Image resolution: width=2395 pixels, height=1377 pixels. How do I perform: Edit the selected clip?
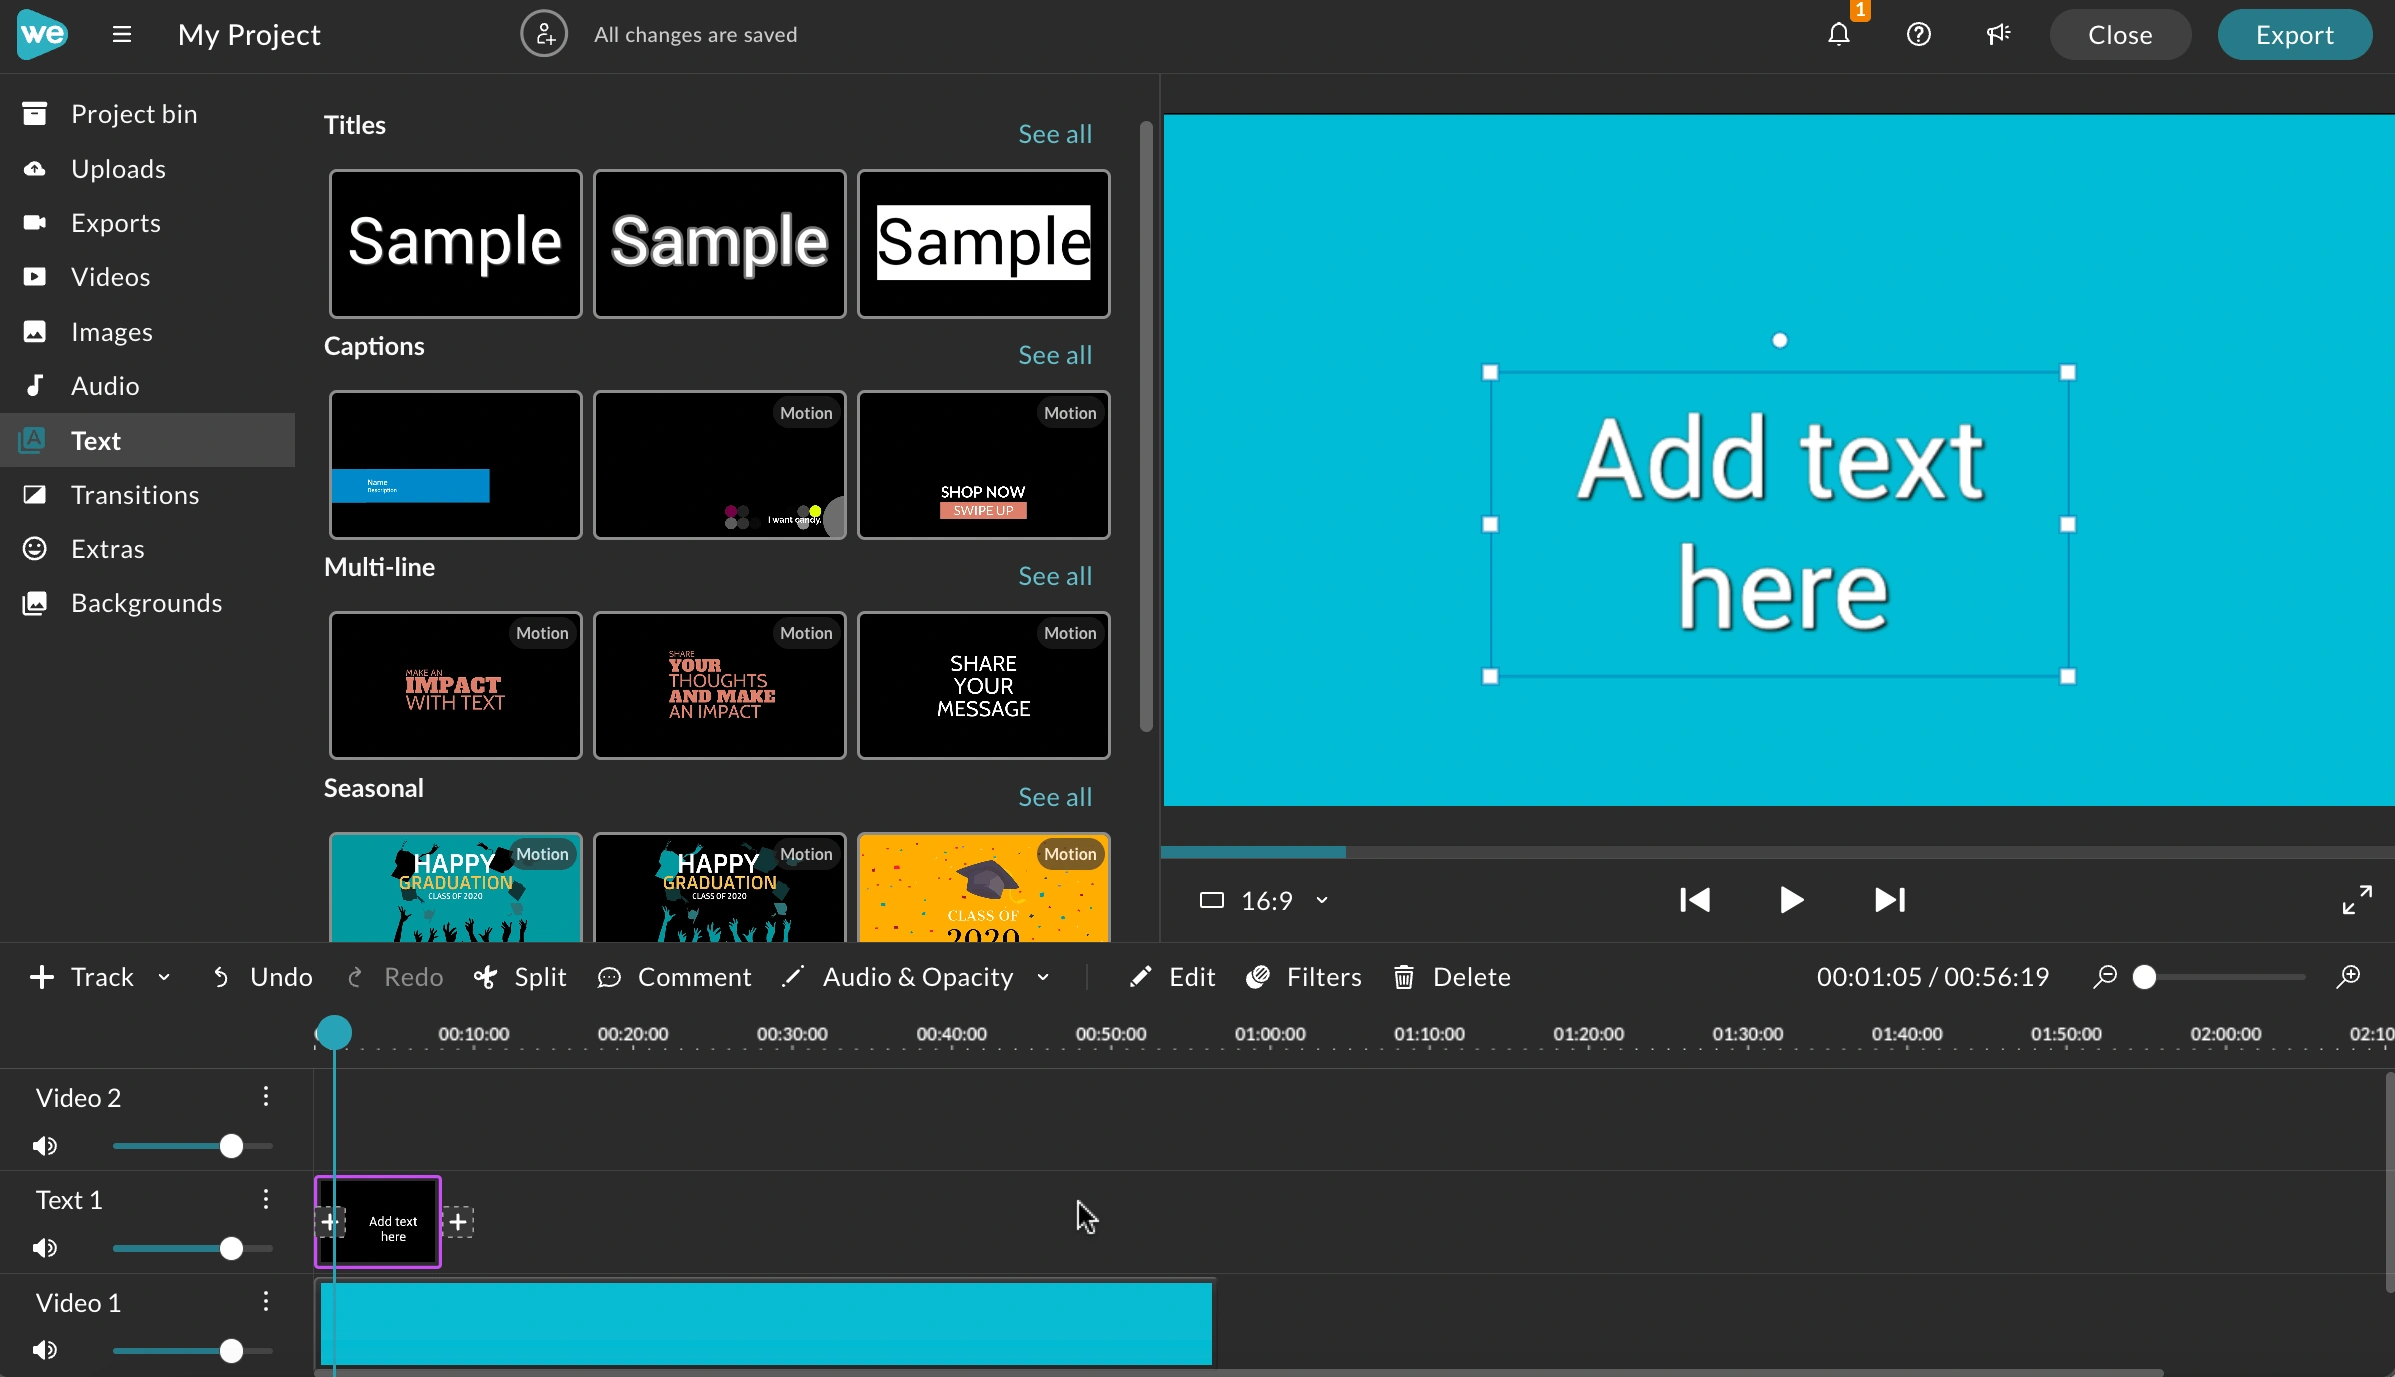[1172, 977]
